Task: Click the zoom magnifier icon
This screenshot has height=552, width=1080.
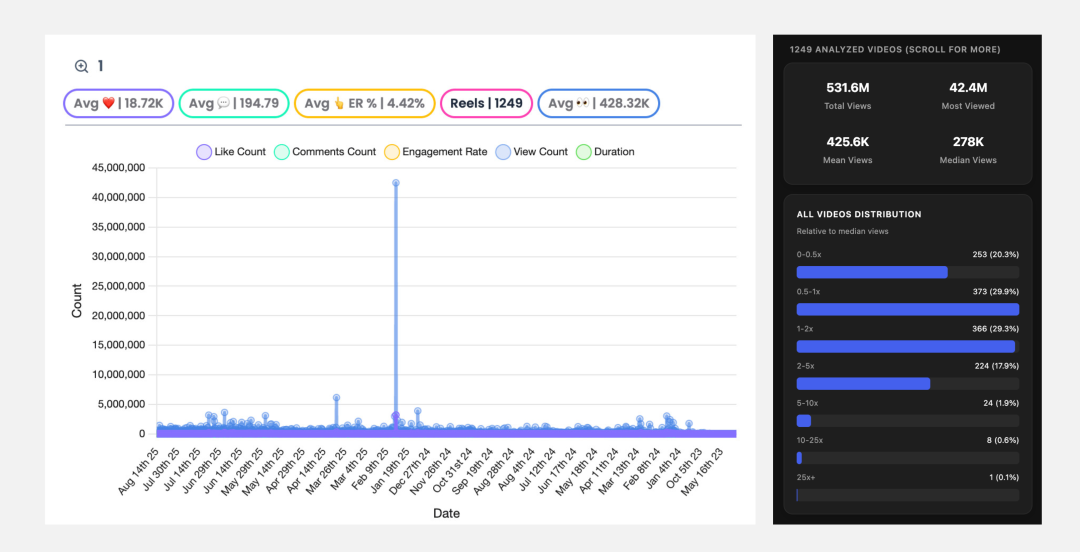Action: tap(82, 66)
